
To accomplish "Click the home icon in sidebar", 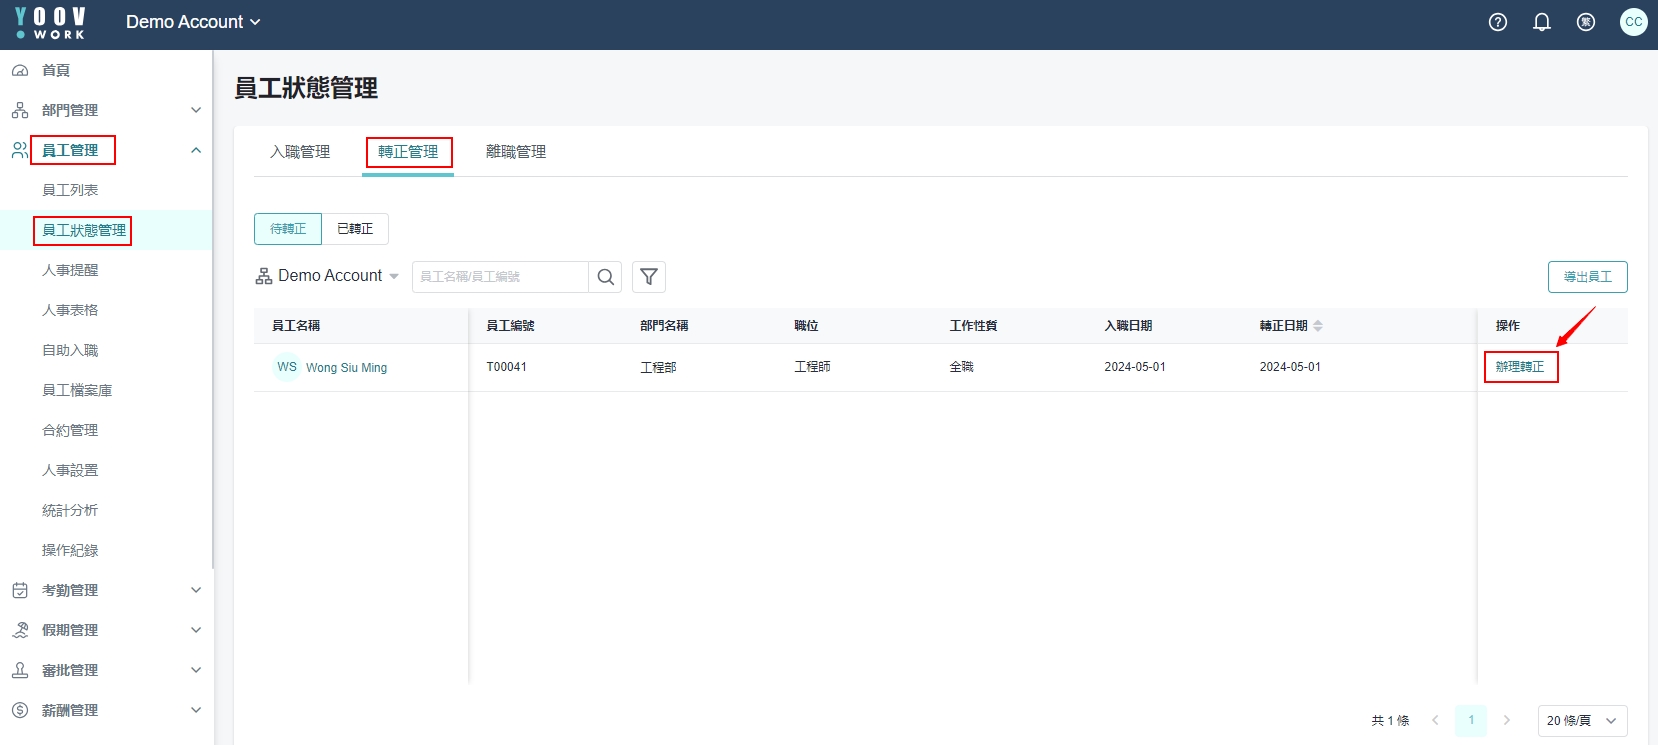I will pos(20,70).
